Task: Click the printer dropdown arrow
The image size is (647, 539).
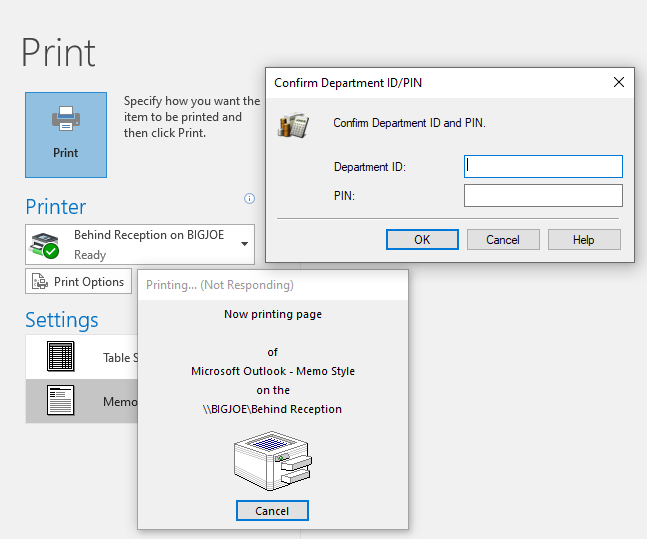Action: 244,244
